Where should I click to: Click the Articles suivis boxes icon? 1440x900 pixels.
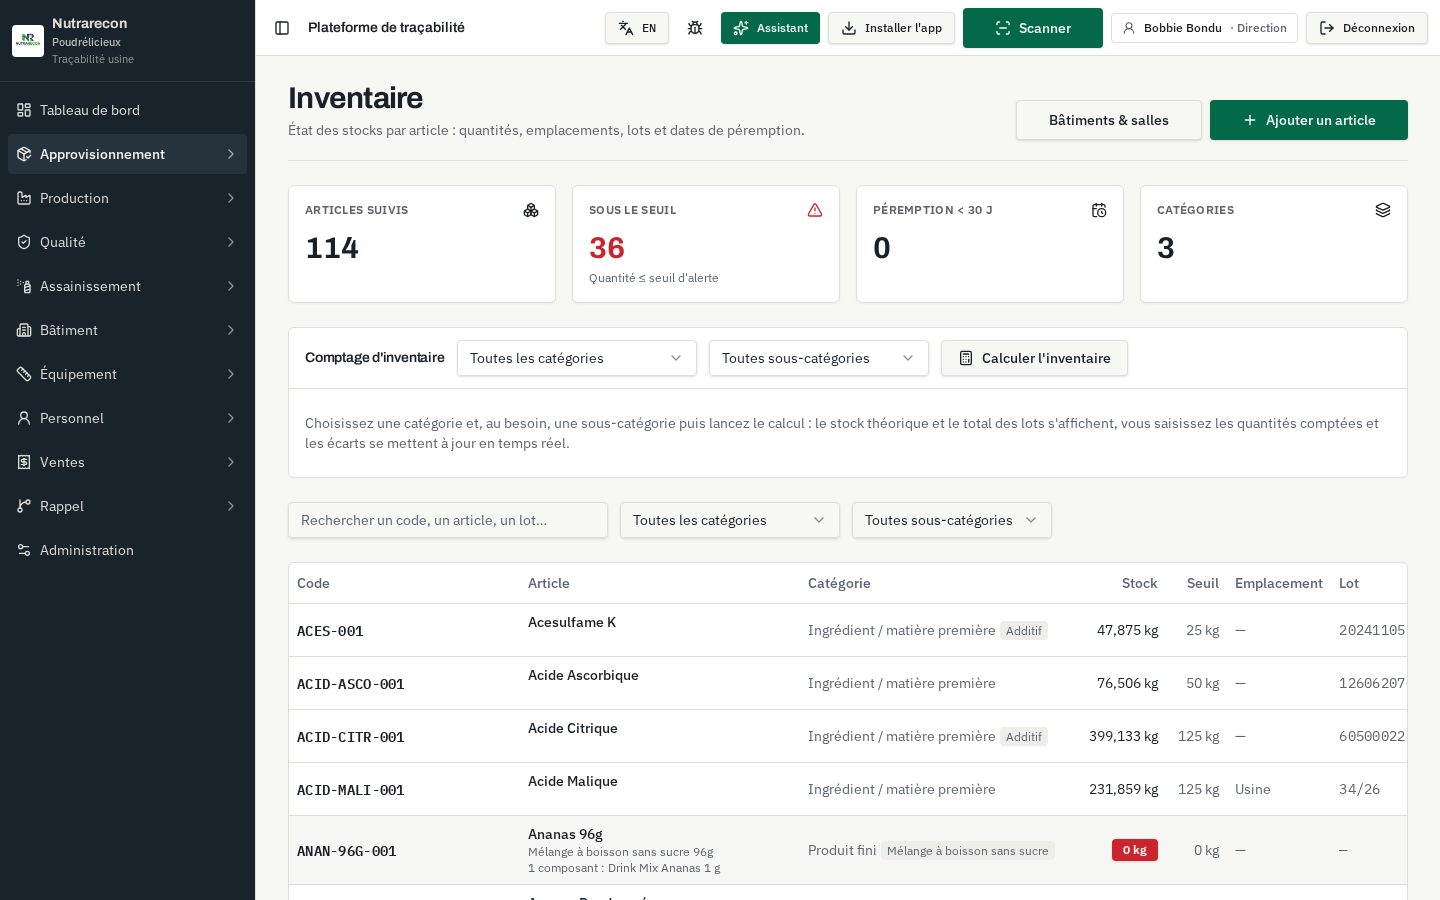click(x=531, y=210)
